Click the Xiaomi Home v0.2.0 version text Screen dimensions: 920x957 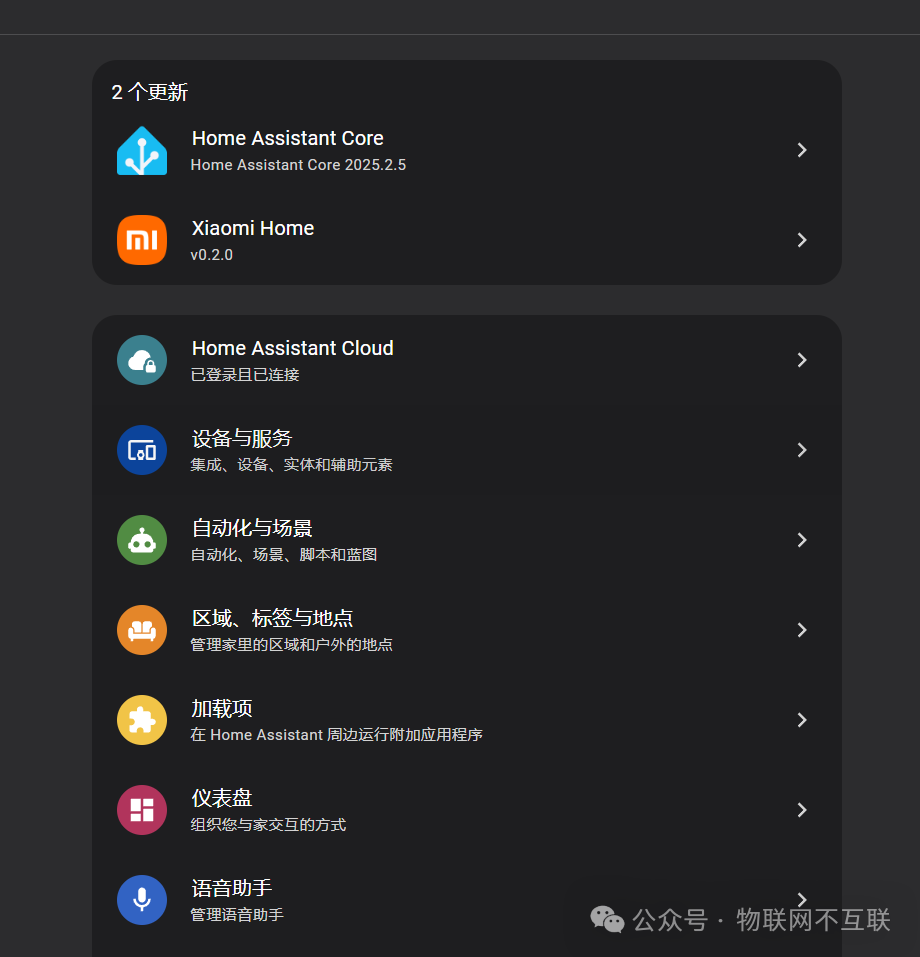(212, 255)
